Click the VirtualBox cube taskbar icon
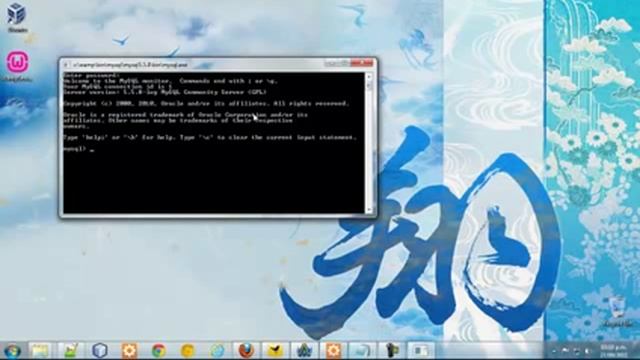The image size is (640, 360). click(100, 351)
